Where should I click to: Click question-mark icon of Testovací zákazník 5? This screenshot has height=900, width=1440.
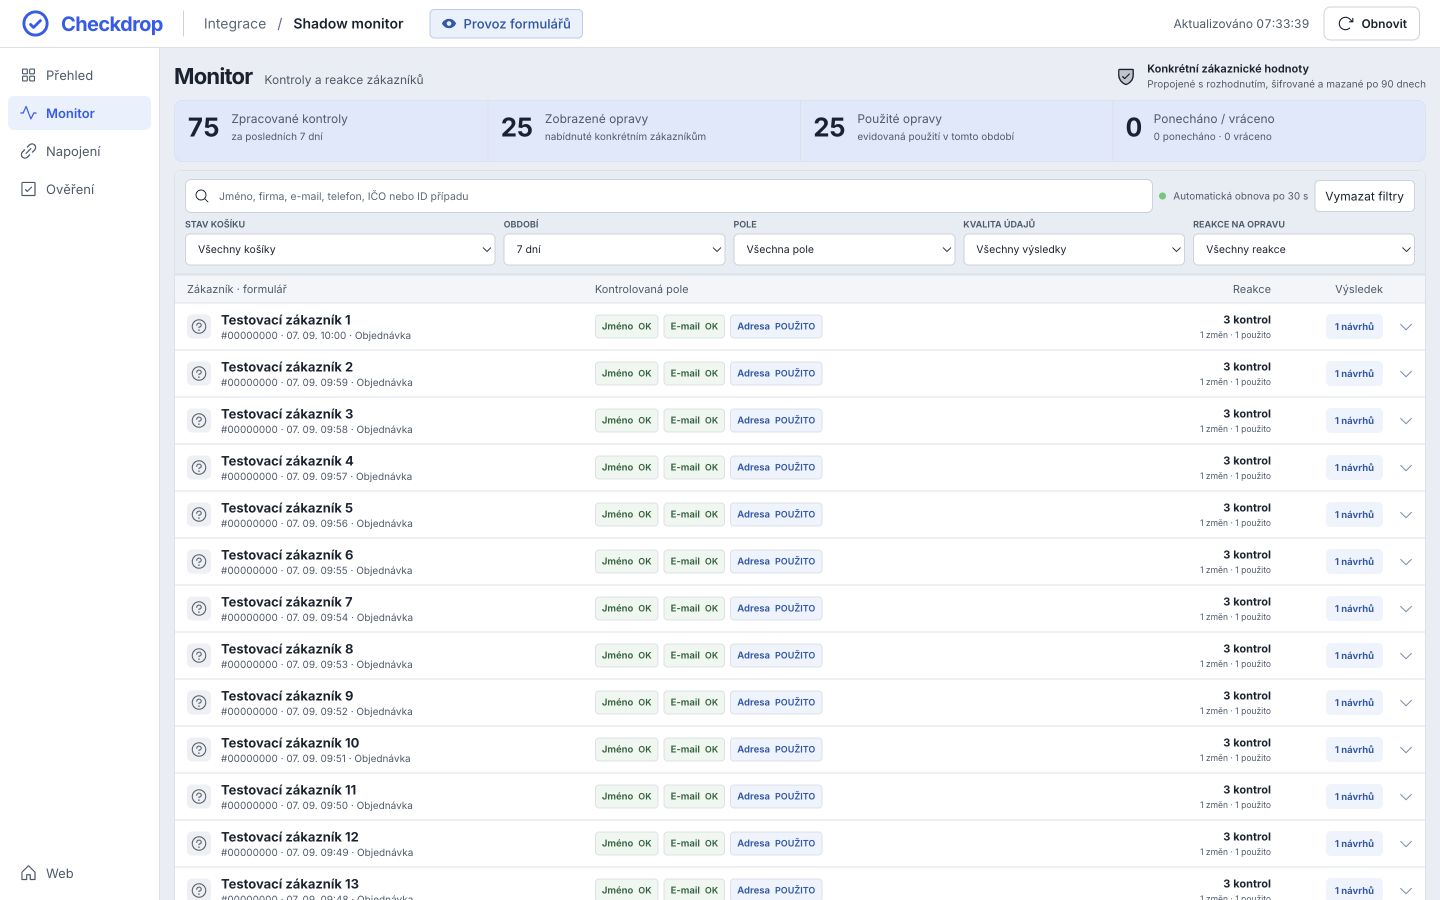(x=199, y=515)
